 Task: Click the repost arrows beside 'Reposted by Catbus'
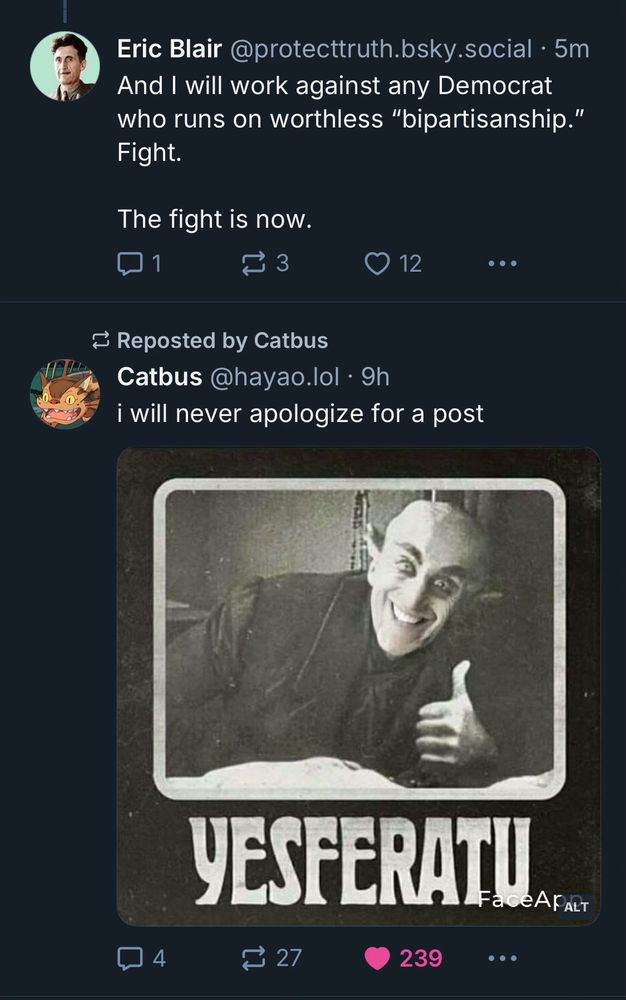(98, 340)
